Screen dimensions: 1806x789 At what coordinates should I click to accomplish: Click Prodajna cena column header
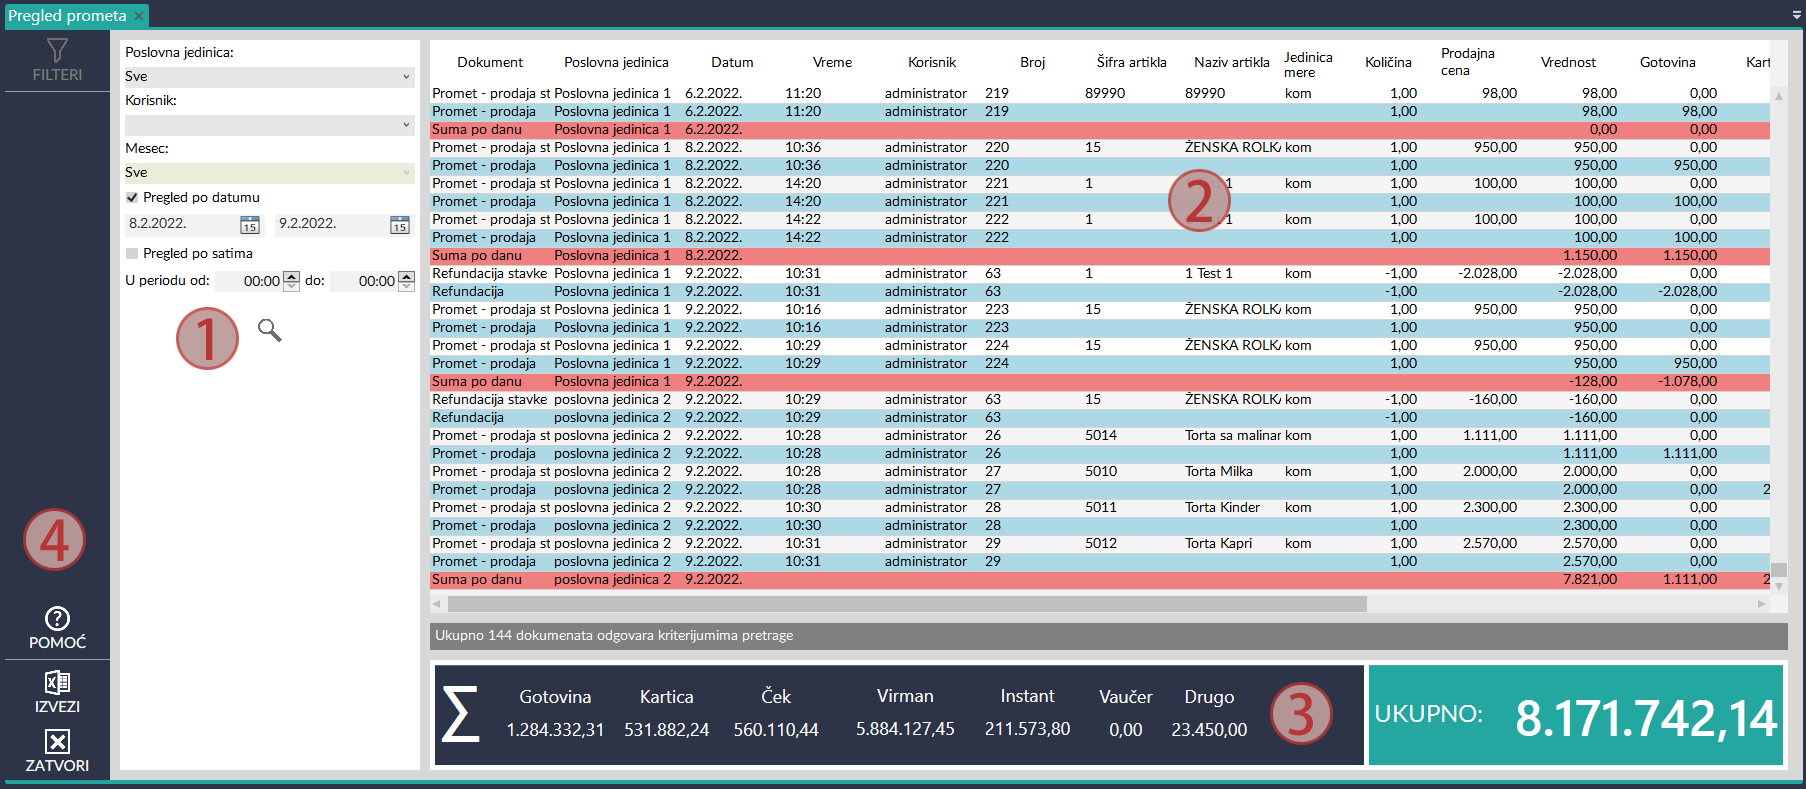pos(1467,62)
